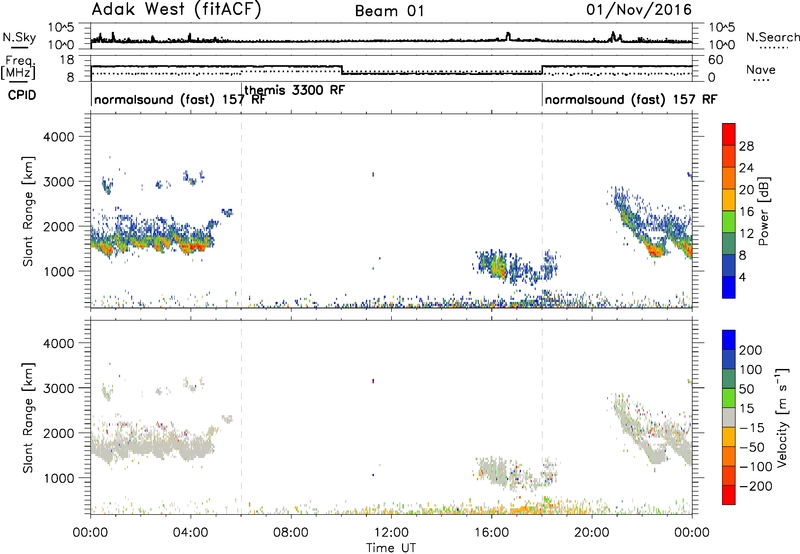This screenshot has height=554, width=800.
Task: Click the "16:00" time tick label
Action: 491,533
